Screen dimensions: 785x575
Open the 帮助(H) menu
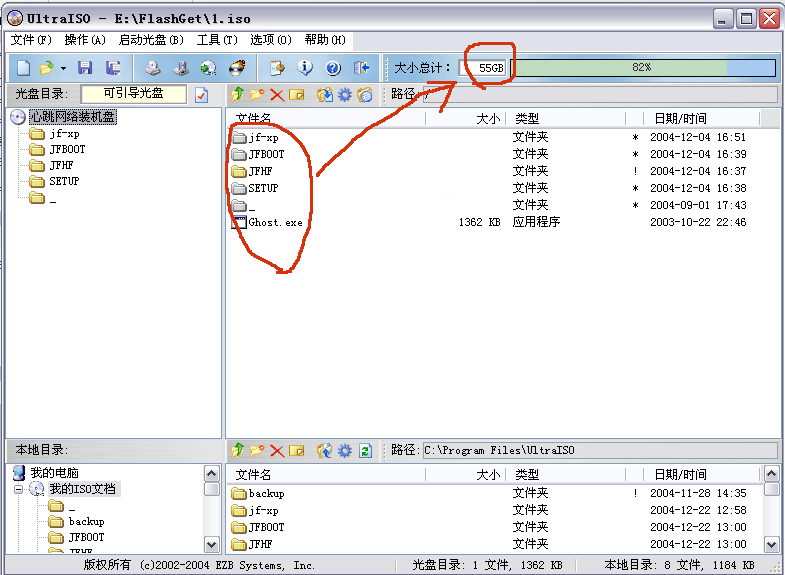[x=325, y=40]
